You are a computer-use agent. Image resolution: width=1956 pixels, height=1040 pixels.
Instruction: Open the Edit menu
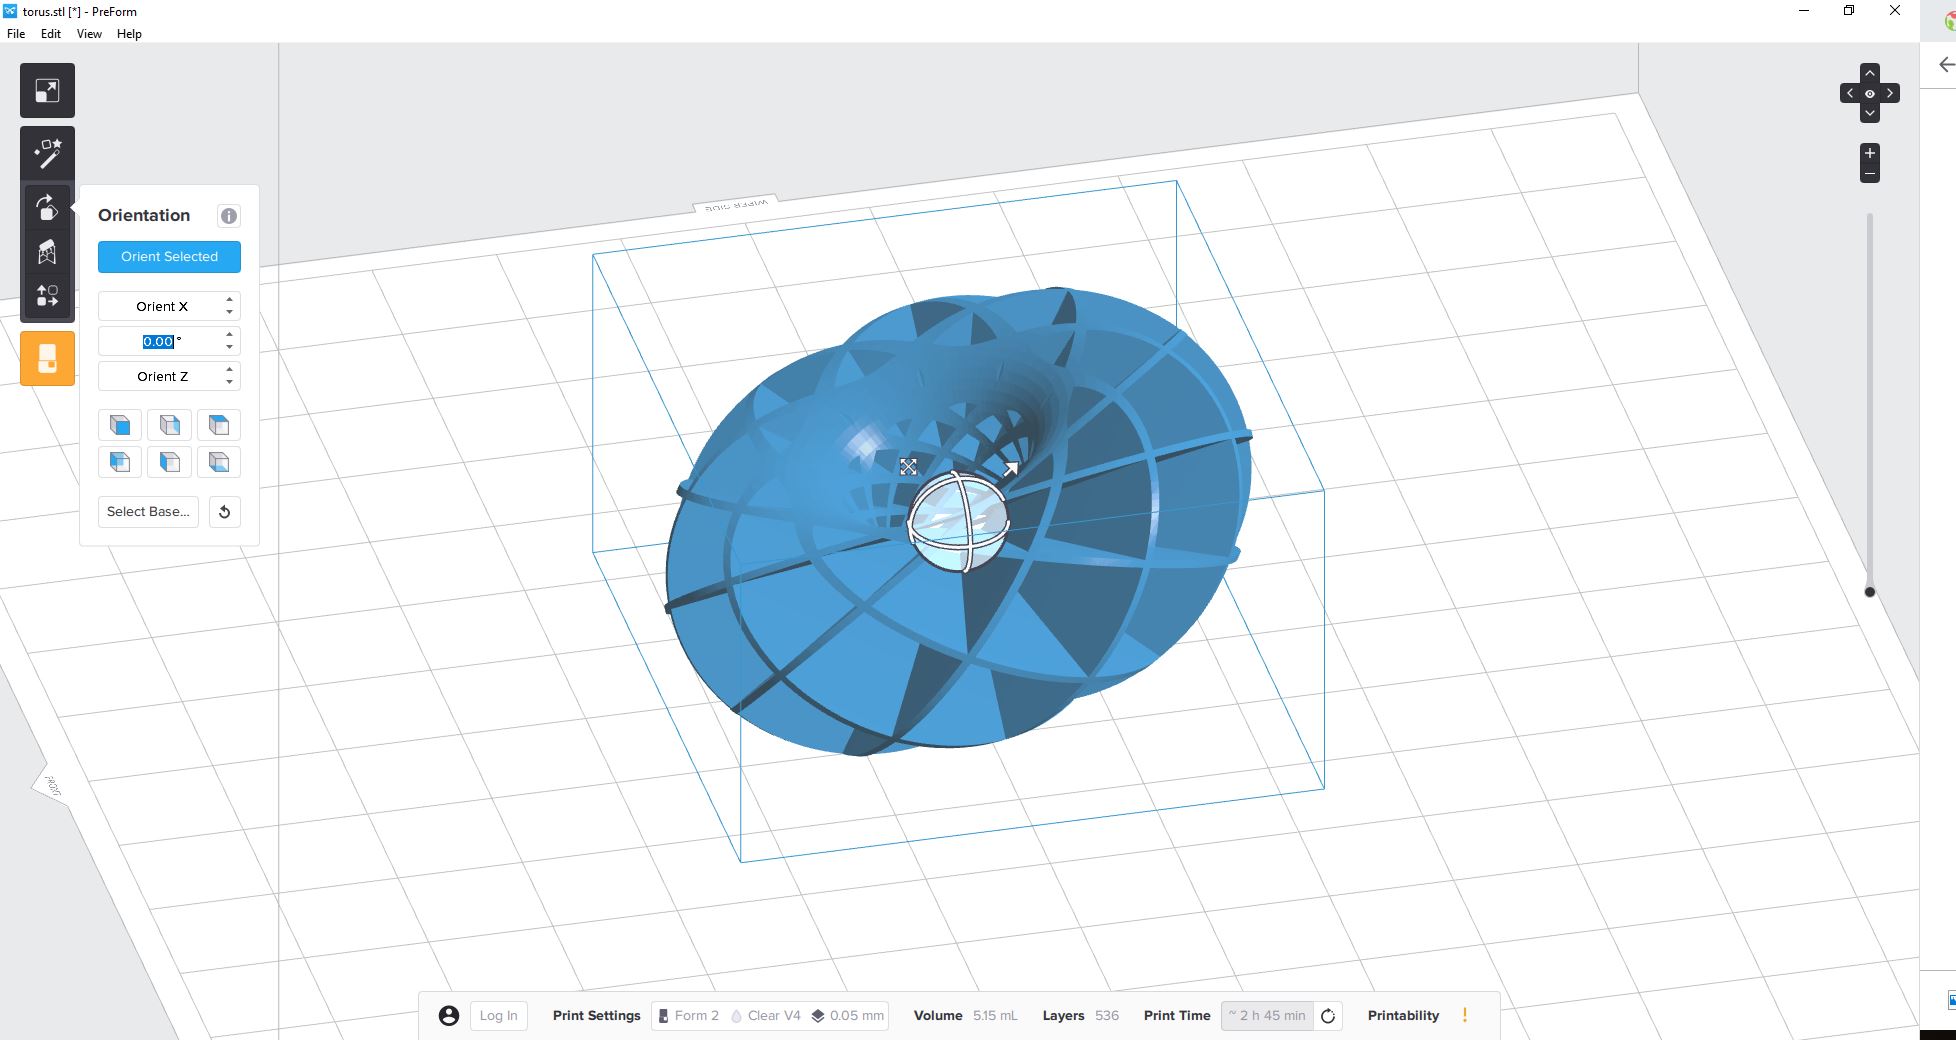[51, 34]
